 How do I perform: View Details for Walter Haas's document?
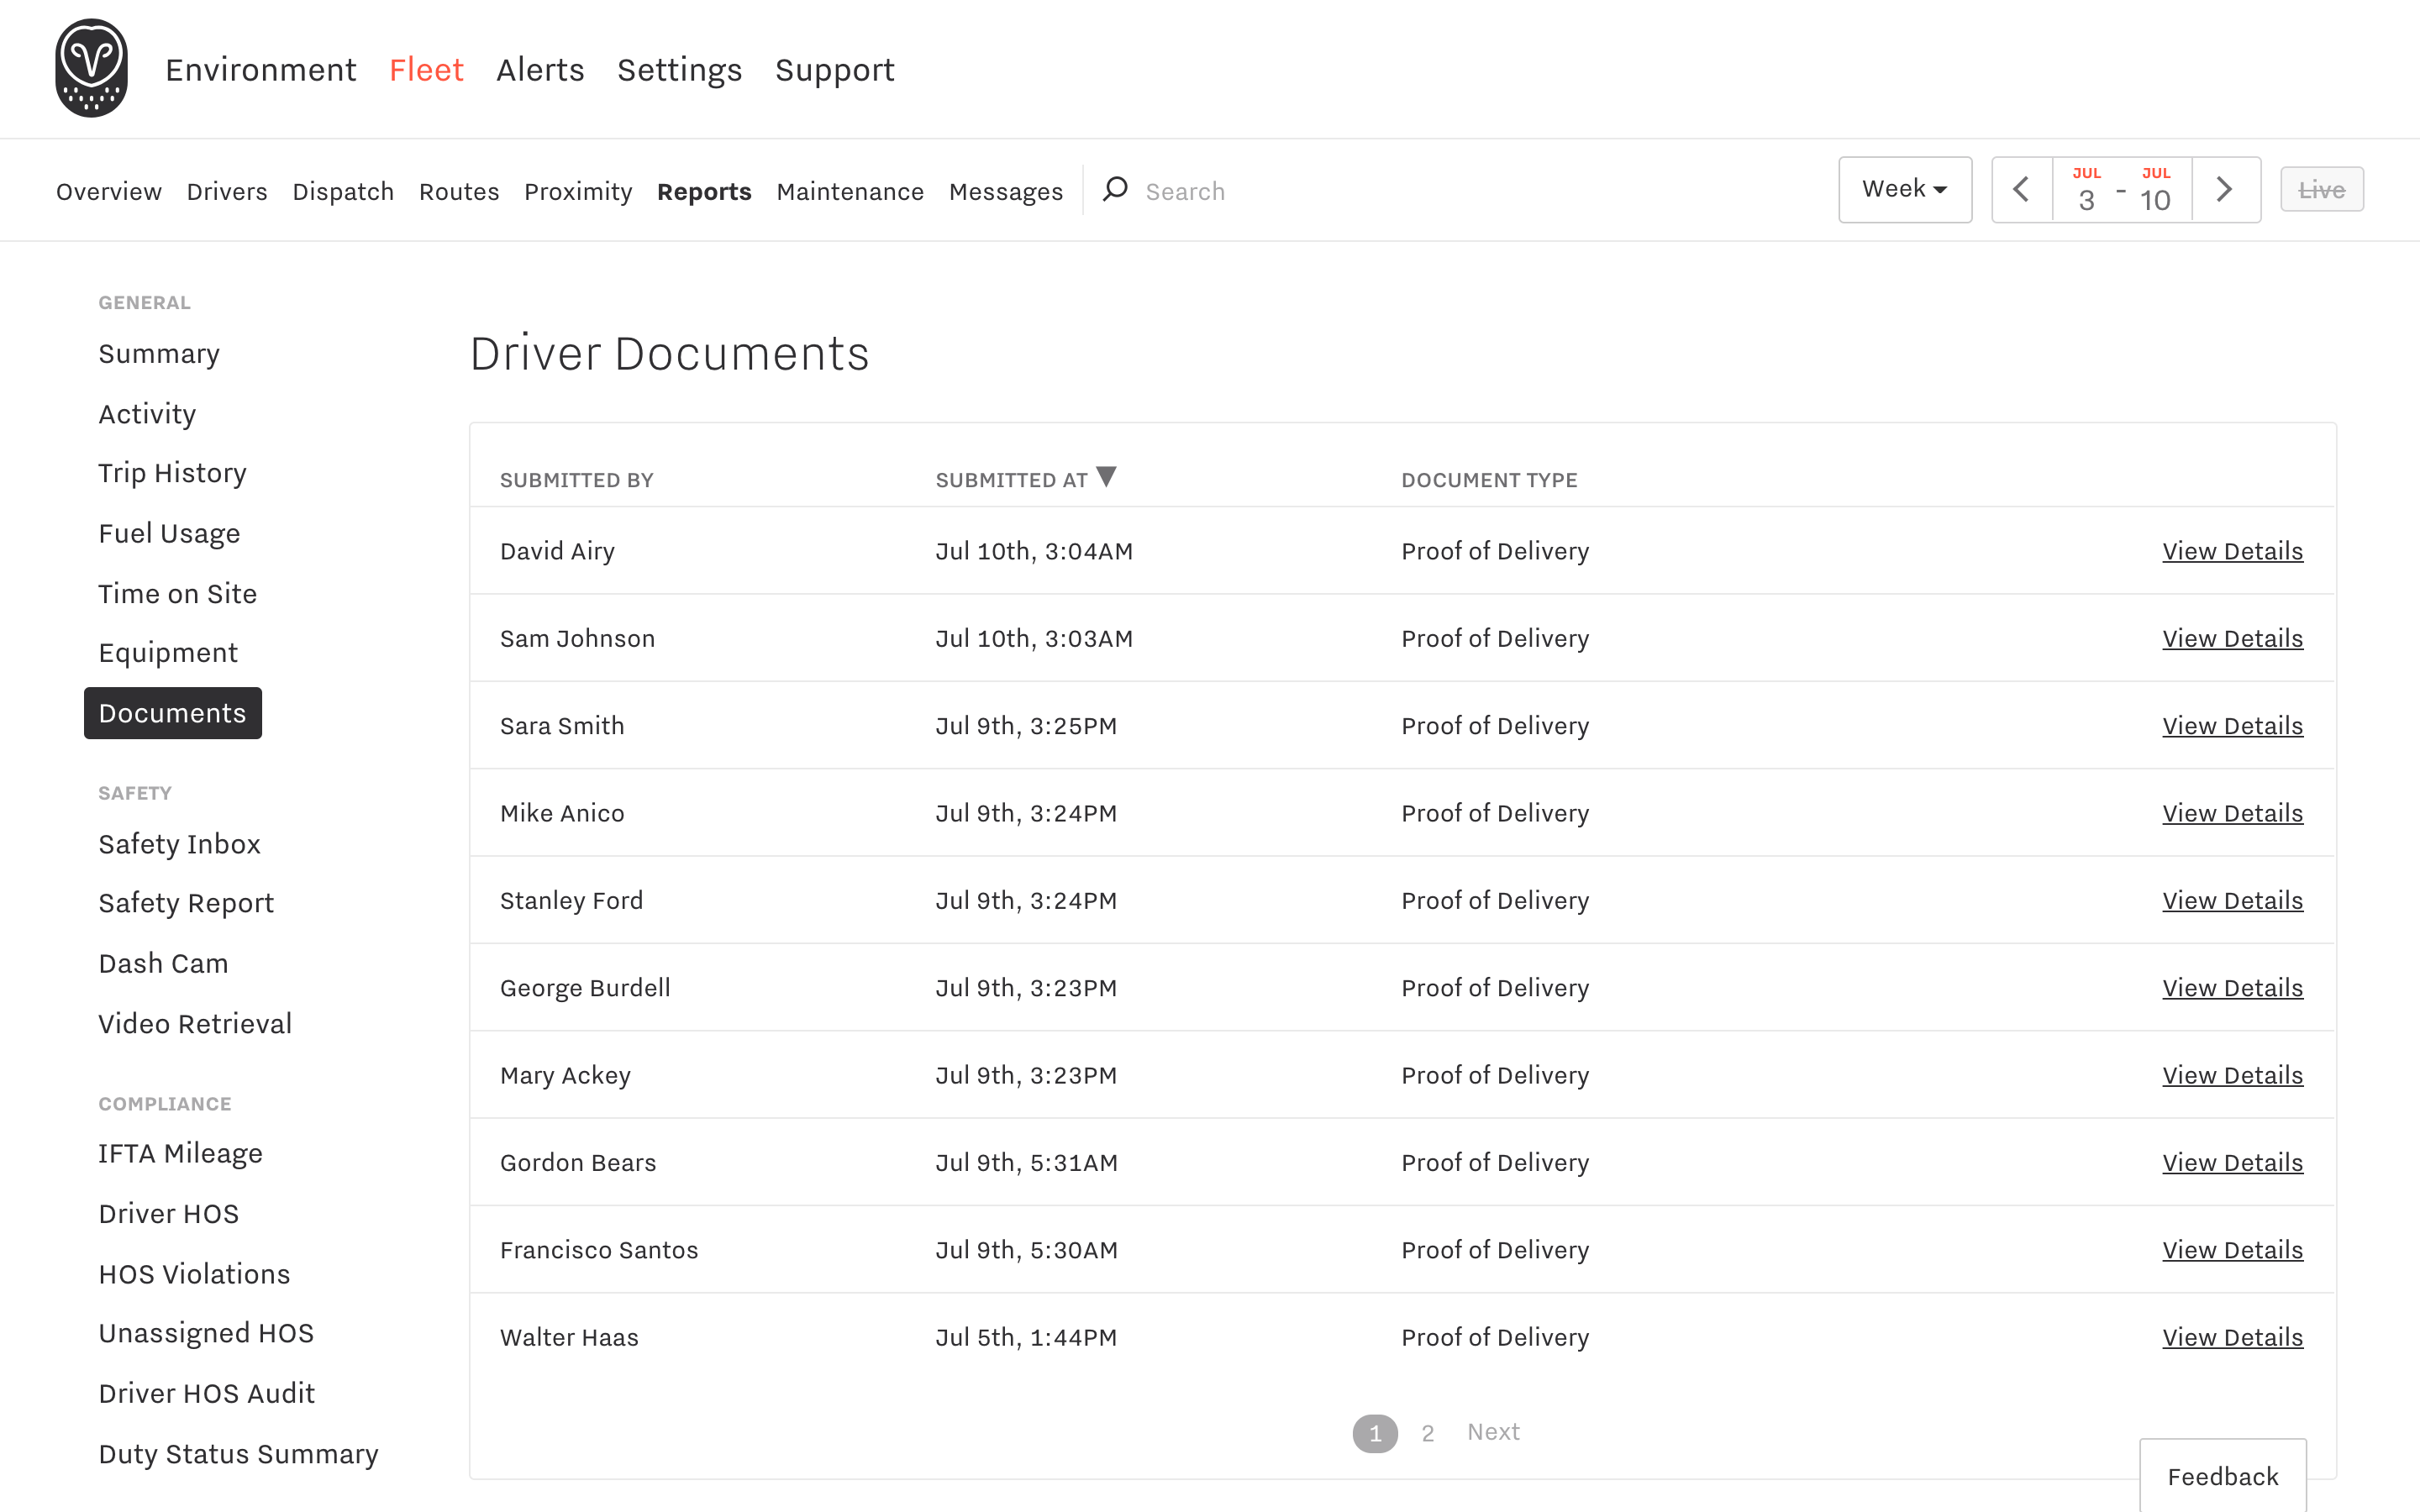click(2233, 1337)
